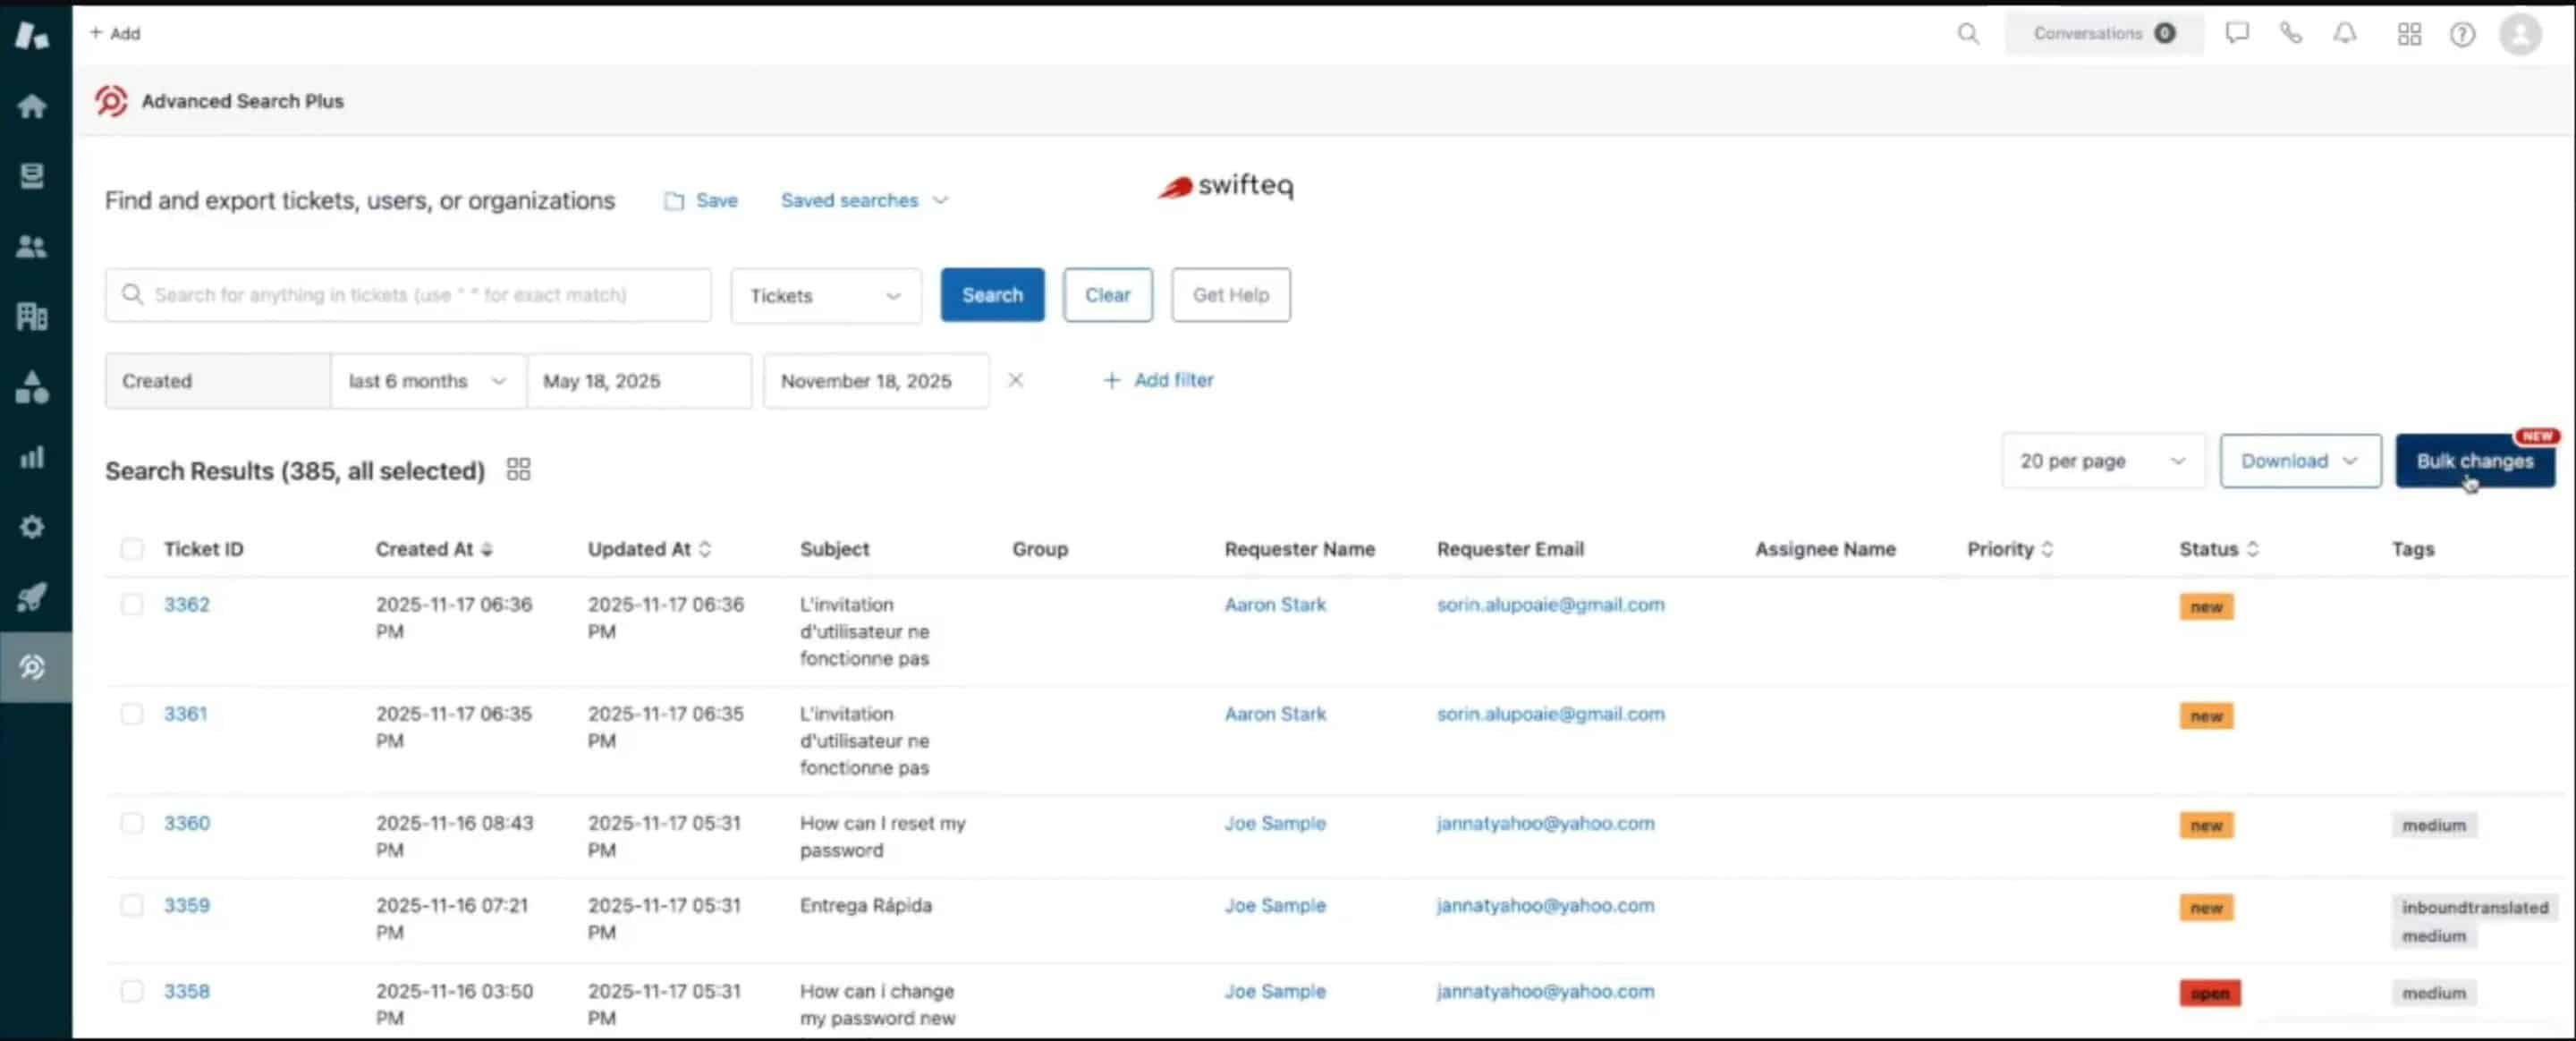This screenshot has width=2576, height=1041.
Task: Check the box for ticket 3358
Action: tap(132, 991)
